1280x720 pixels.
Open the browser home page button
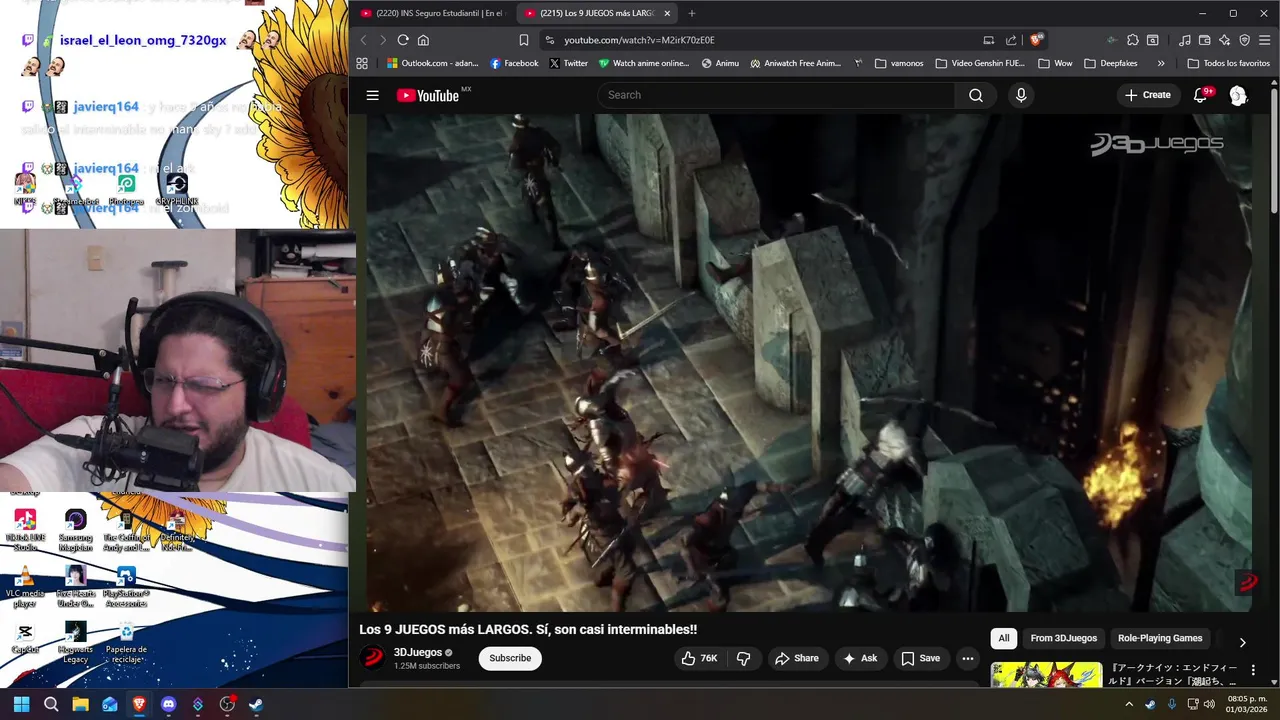[423, 40]
